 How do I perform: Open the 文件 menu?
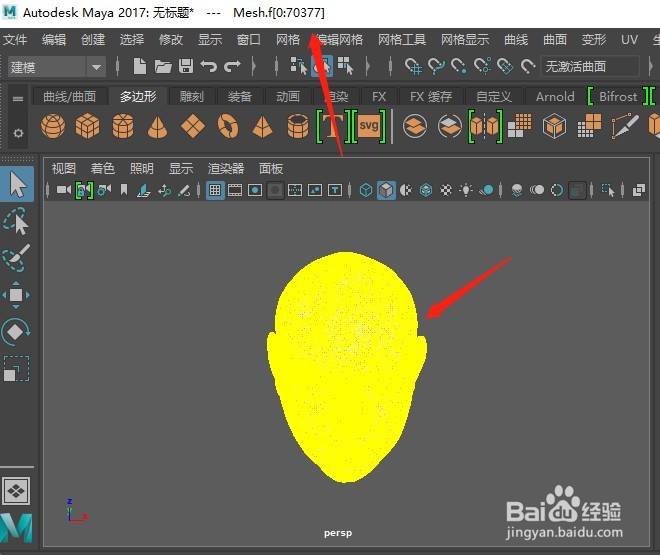[15, 40]
